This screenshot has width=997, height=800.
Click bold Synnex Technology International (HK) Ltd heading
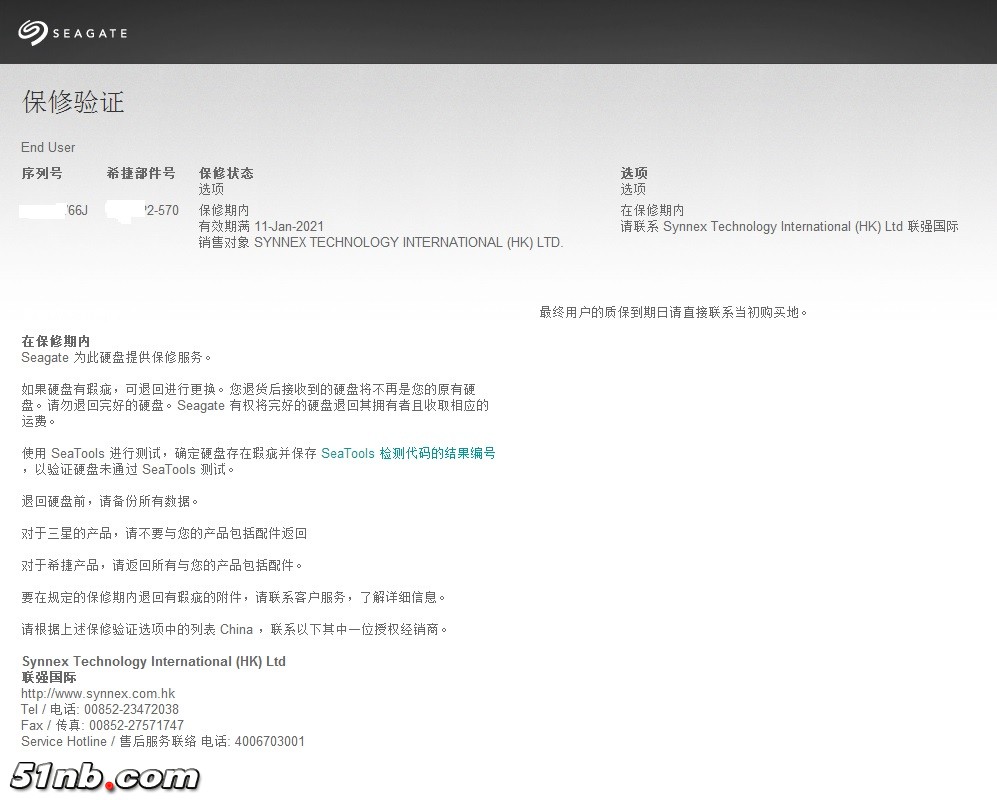coord(154,661)
